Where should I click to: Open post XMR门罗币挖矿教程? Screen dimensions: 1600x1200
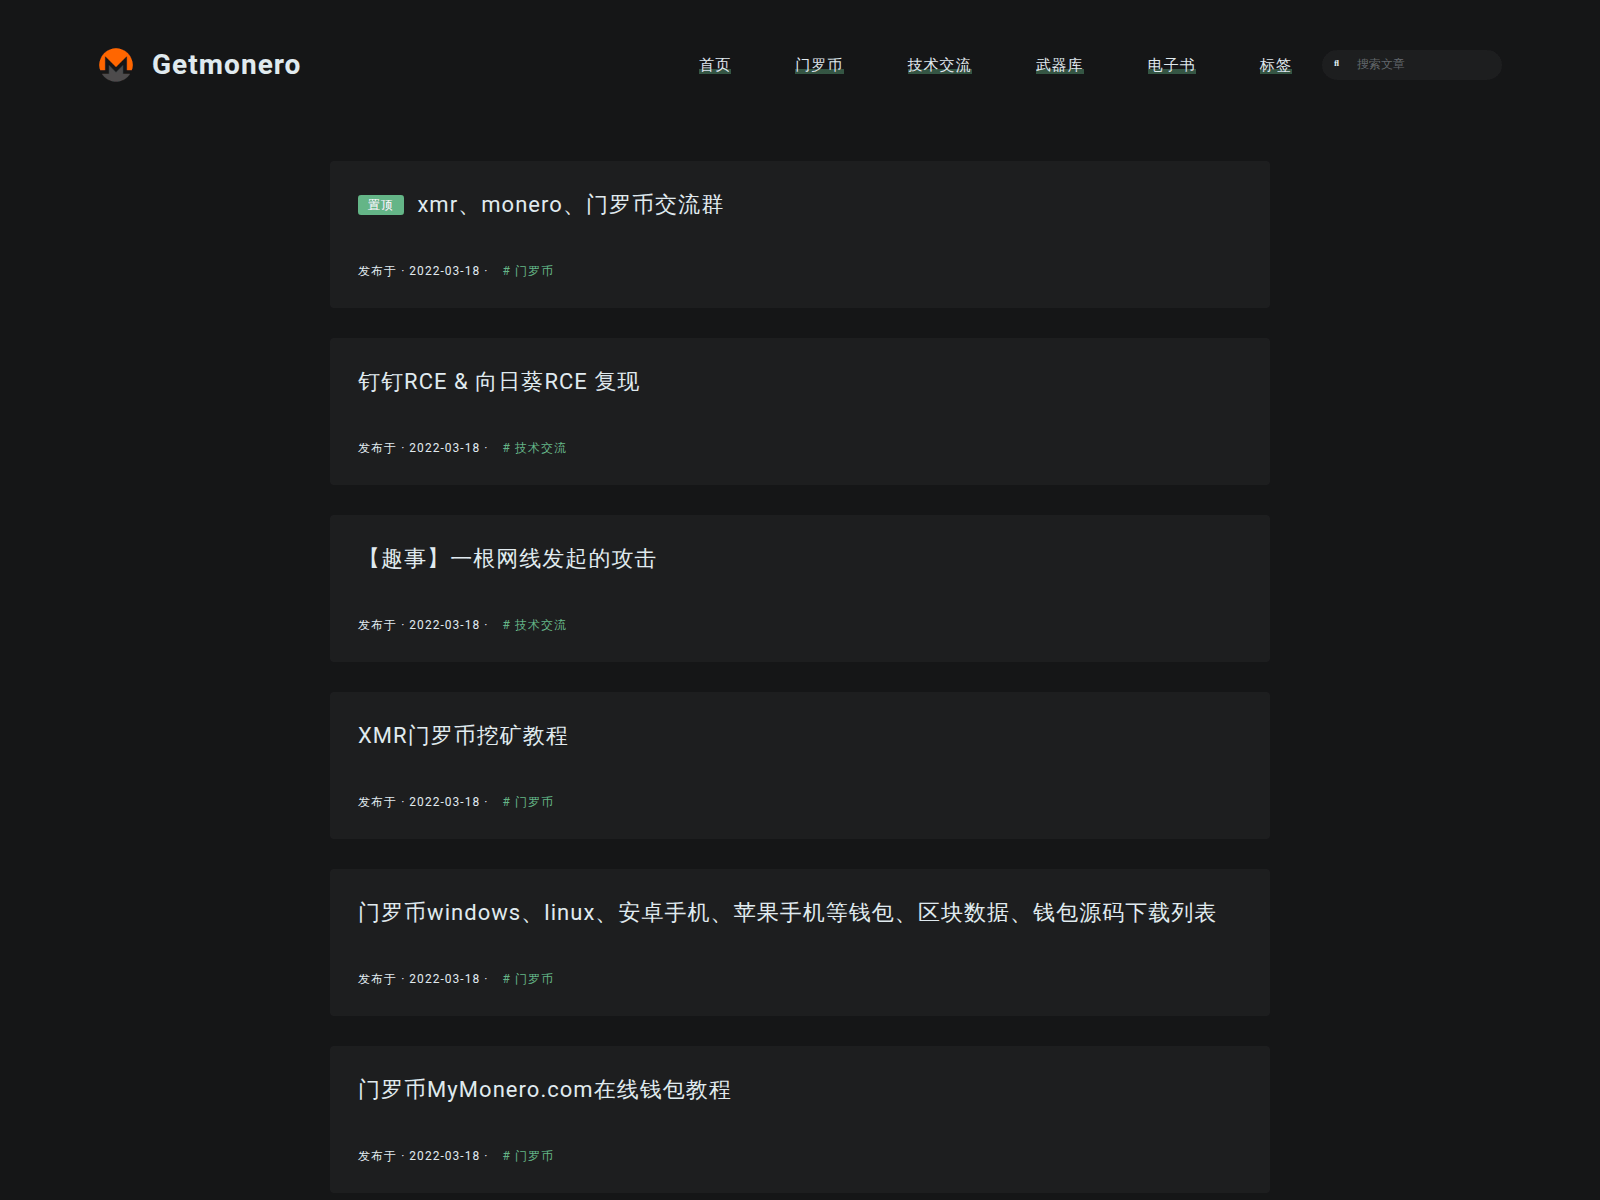click(x=463, y=736)
